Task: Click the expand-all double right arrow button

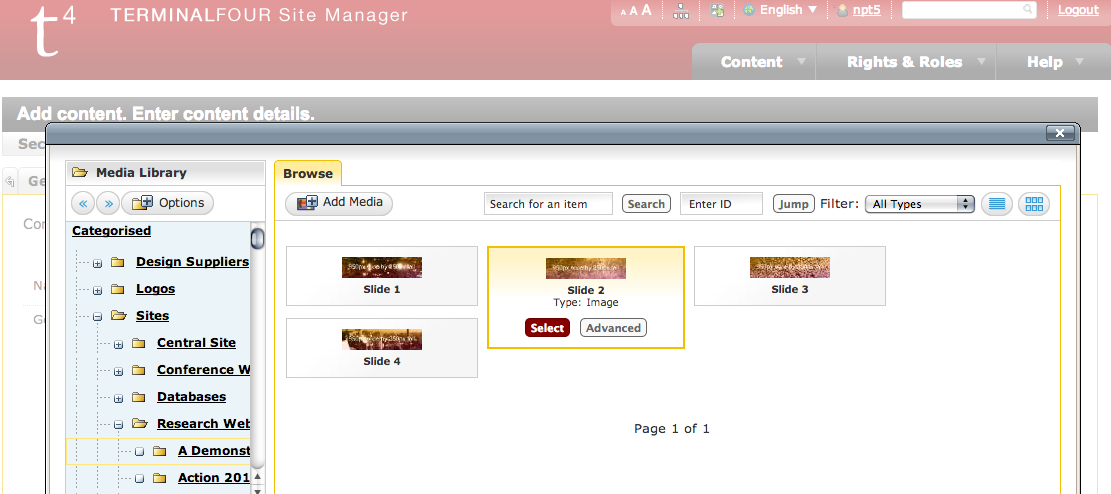Action: pyautogui.click(x=108, y=203)
